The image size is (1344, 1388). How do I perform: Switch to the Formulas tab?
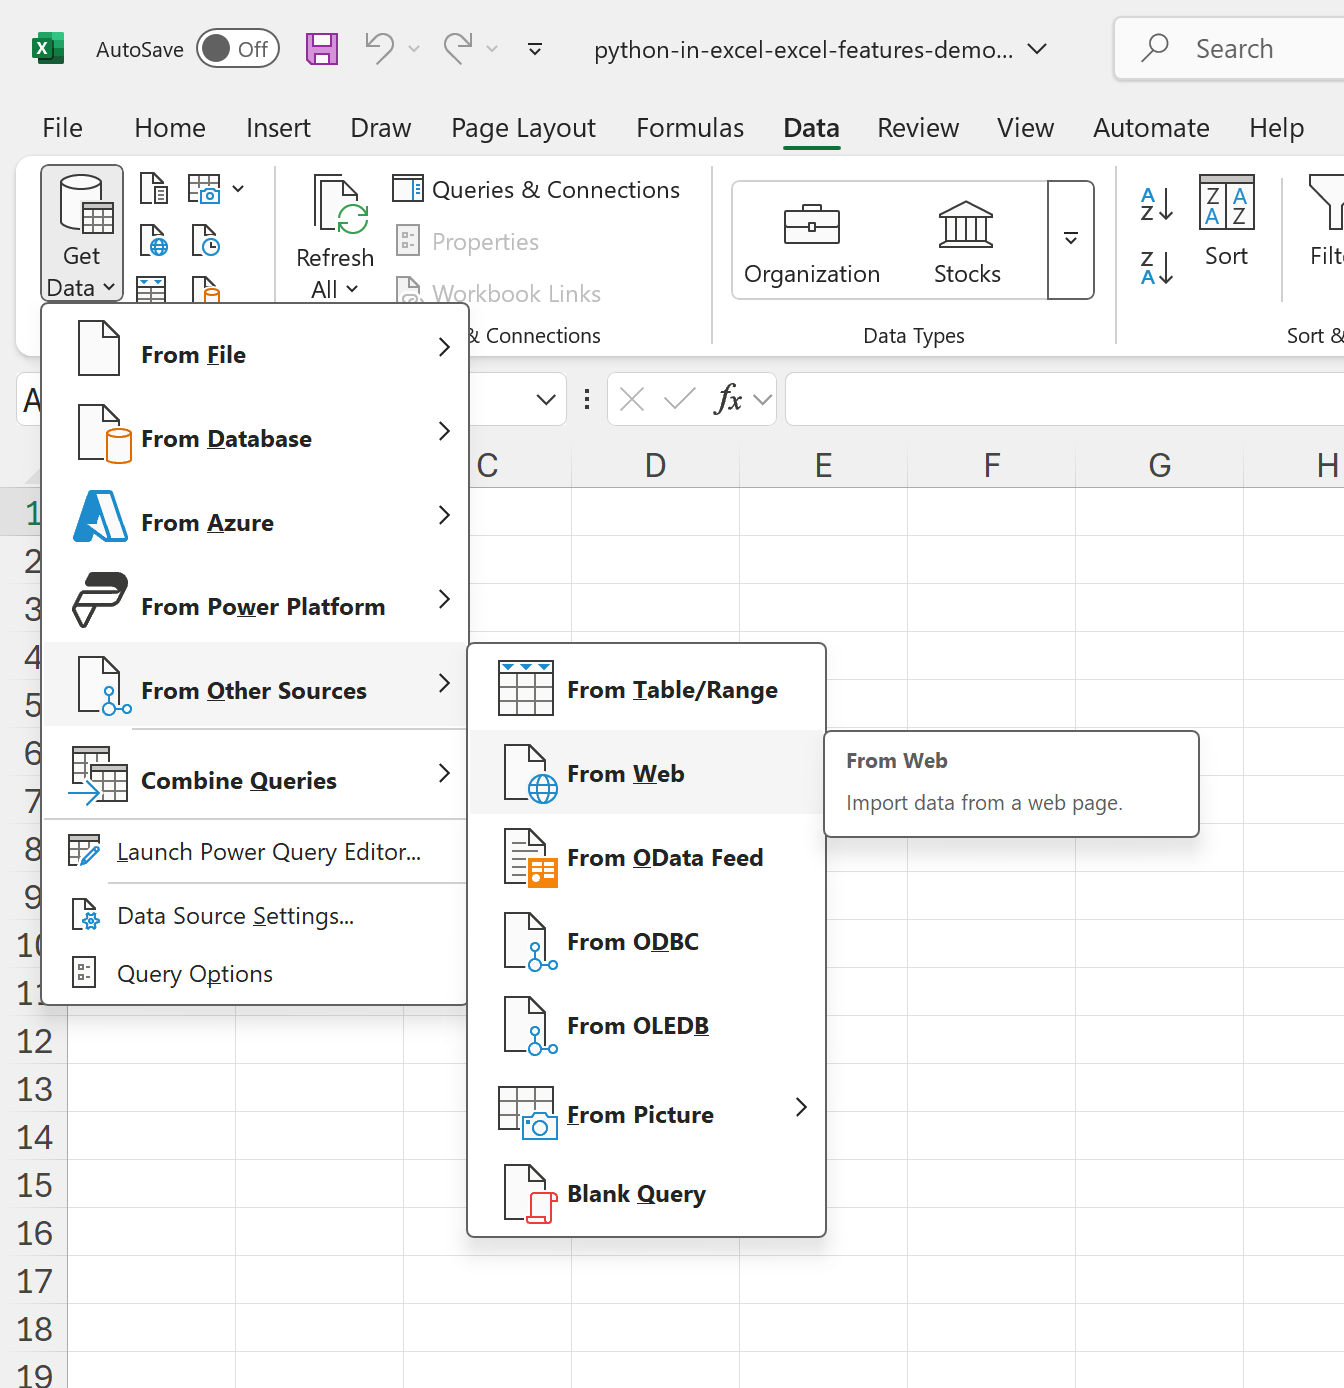pos(690,128)
